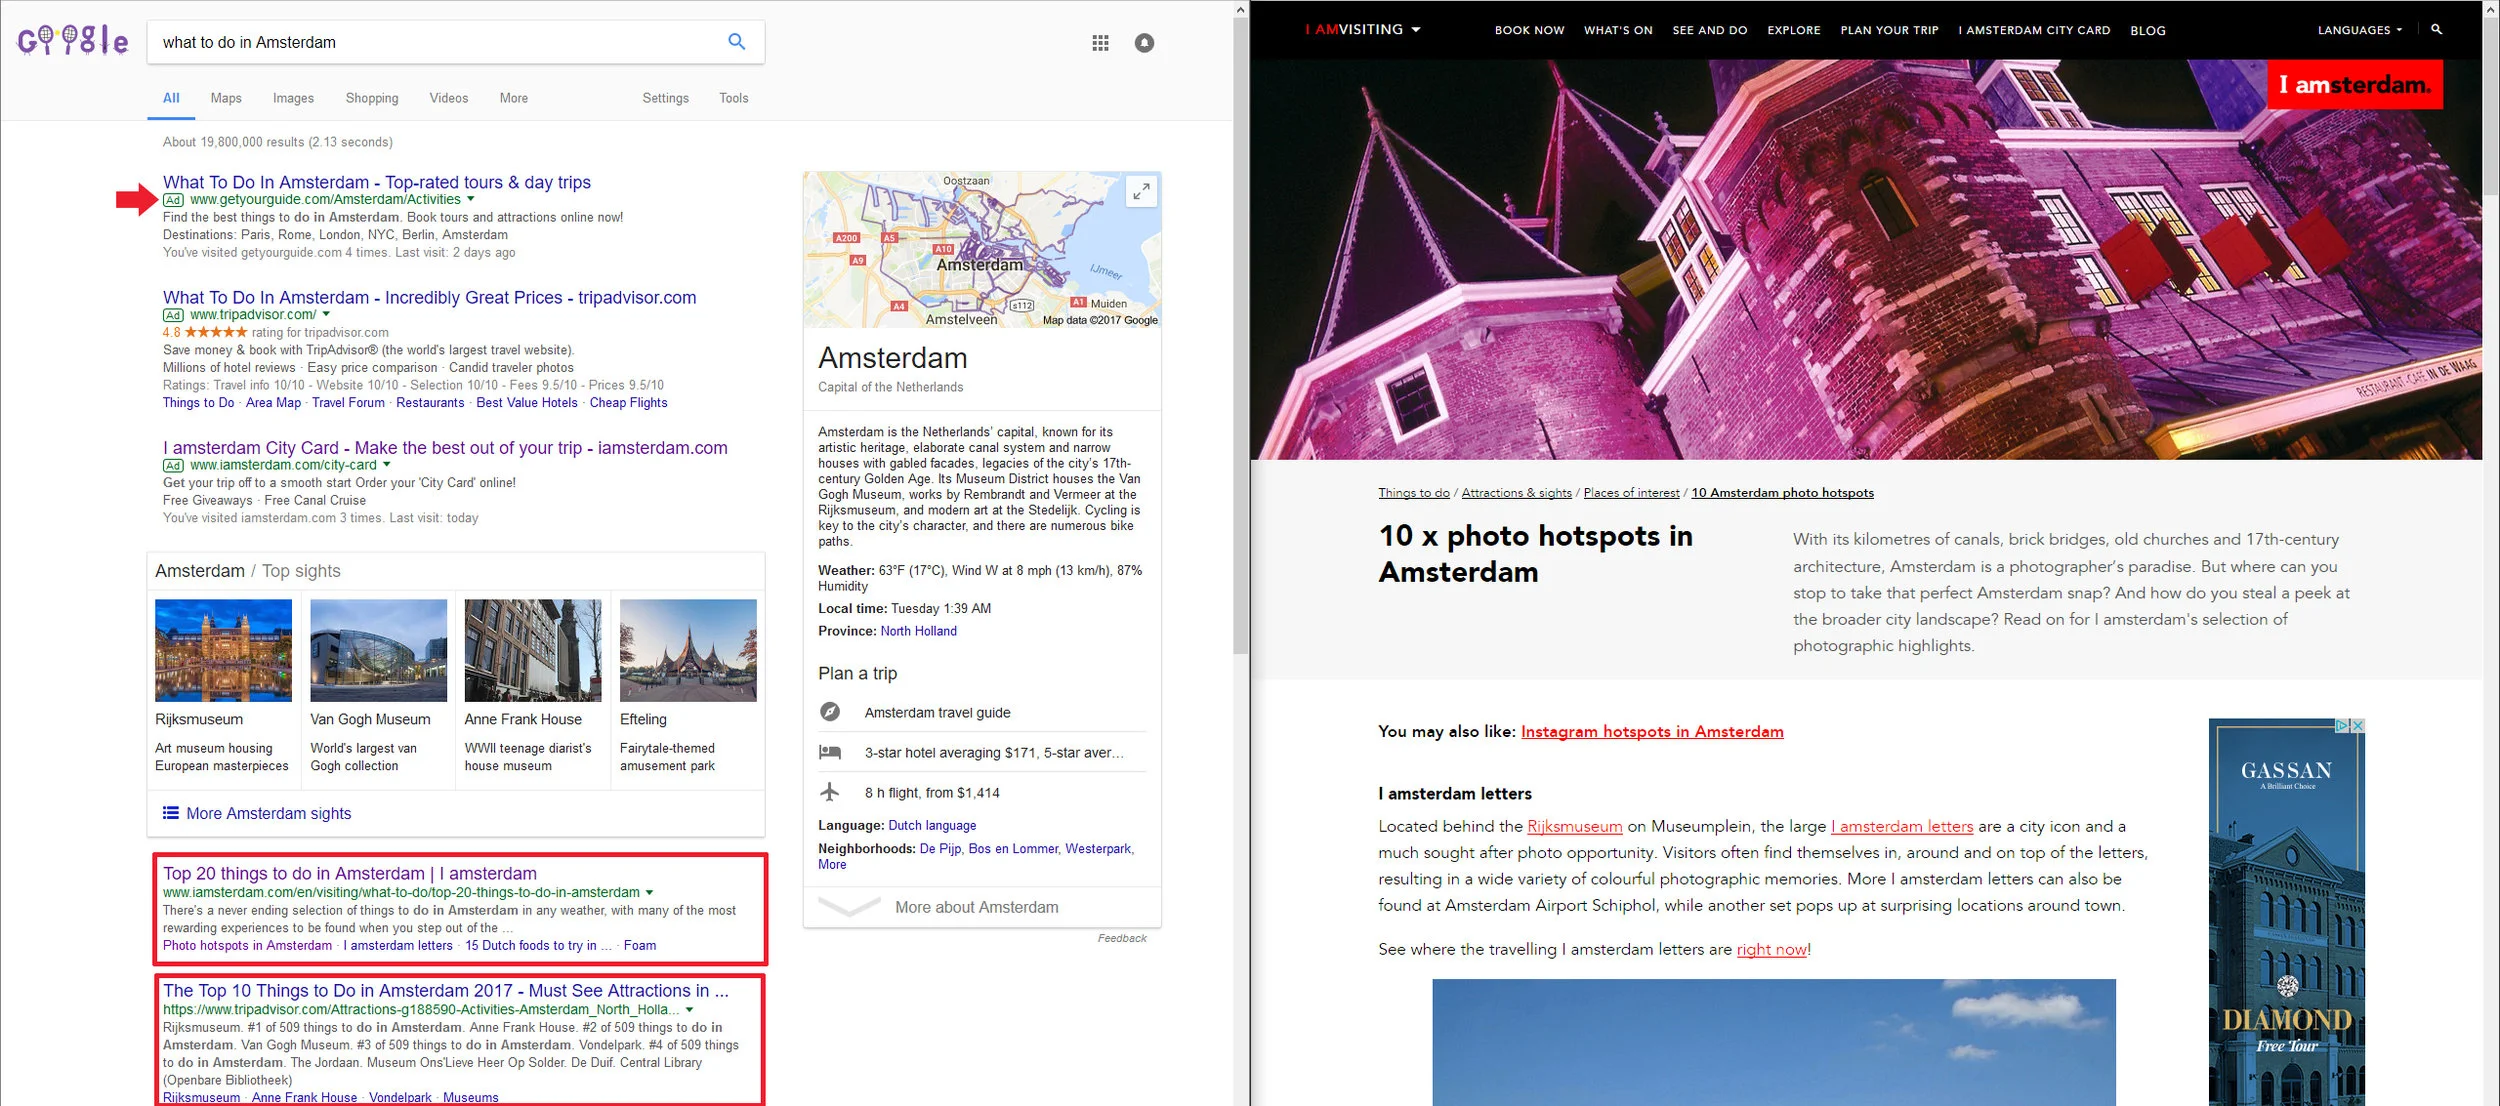
Task: Switch to the Videos search tab
Action: click(449, 98)
